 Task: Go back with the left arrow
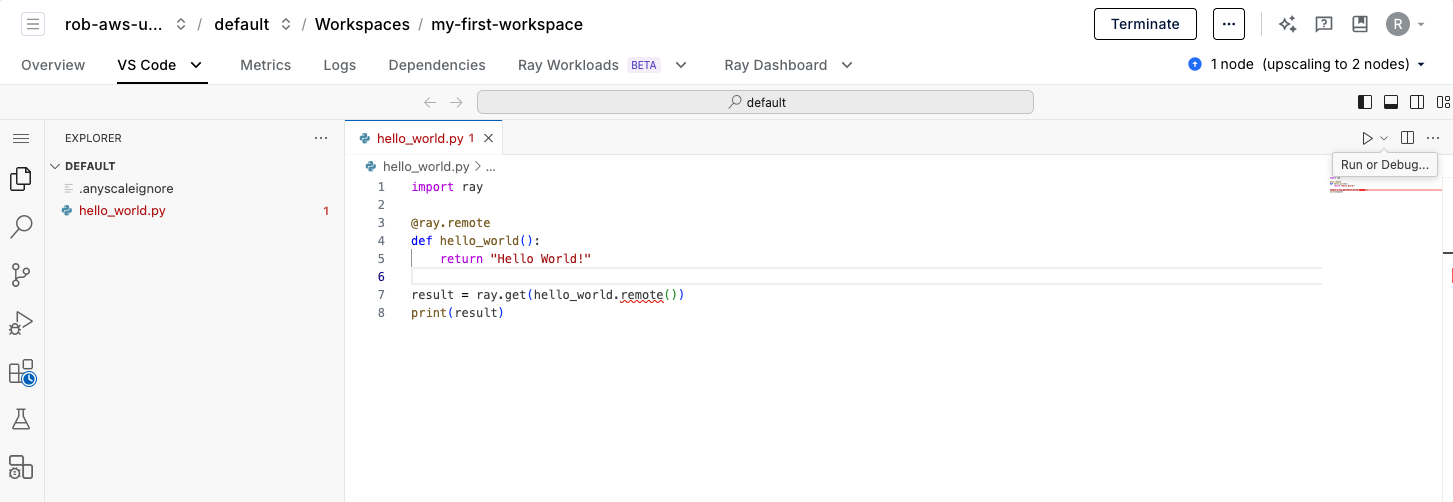click(x=430, y=102)
